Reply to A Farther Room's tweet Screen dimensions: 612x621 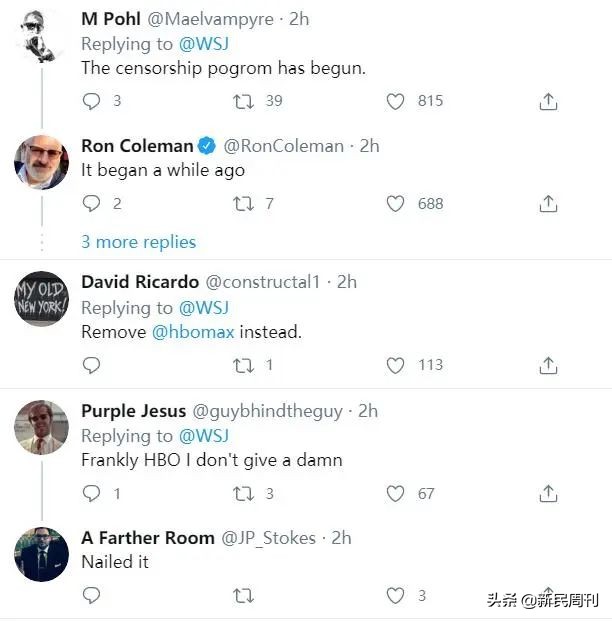(92, 595)
